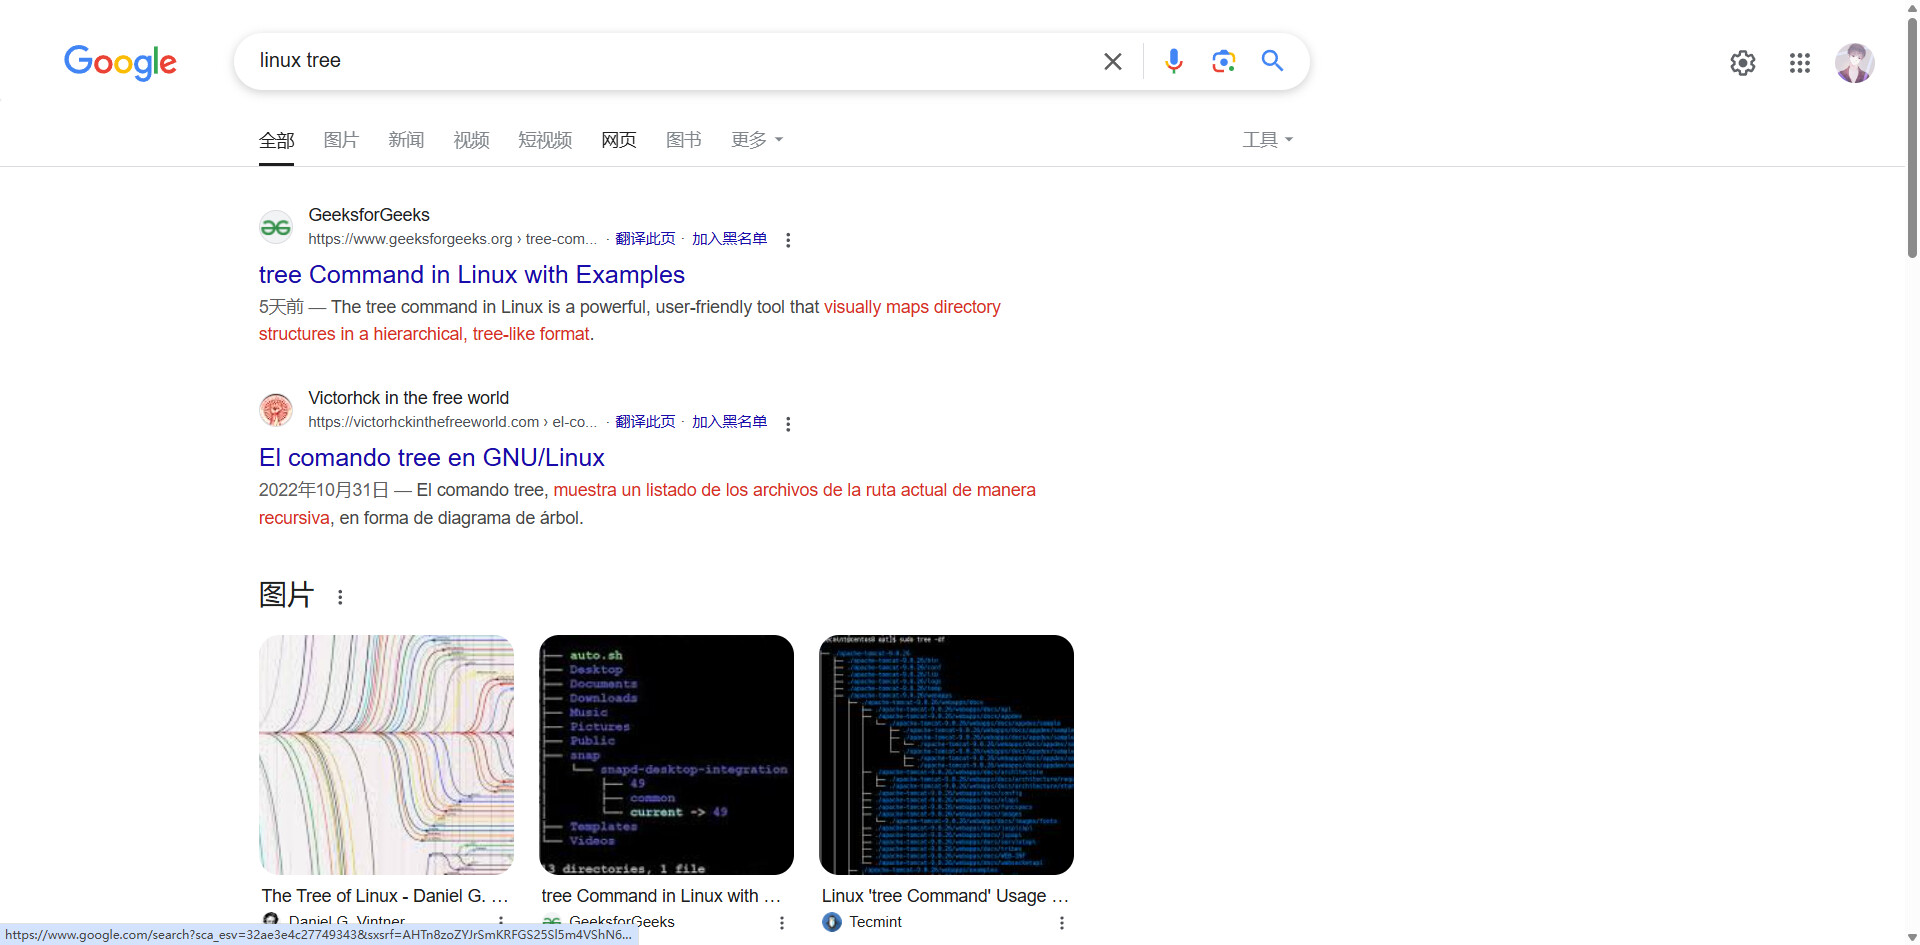
Task: Open the tree terminal output thumbnail
Action: click(666, 755)
